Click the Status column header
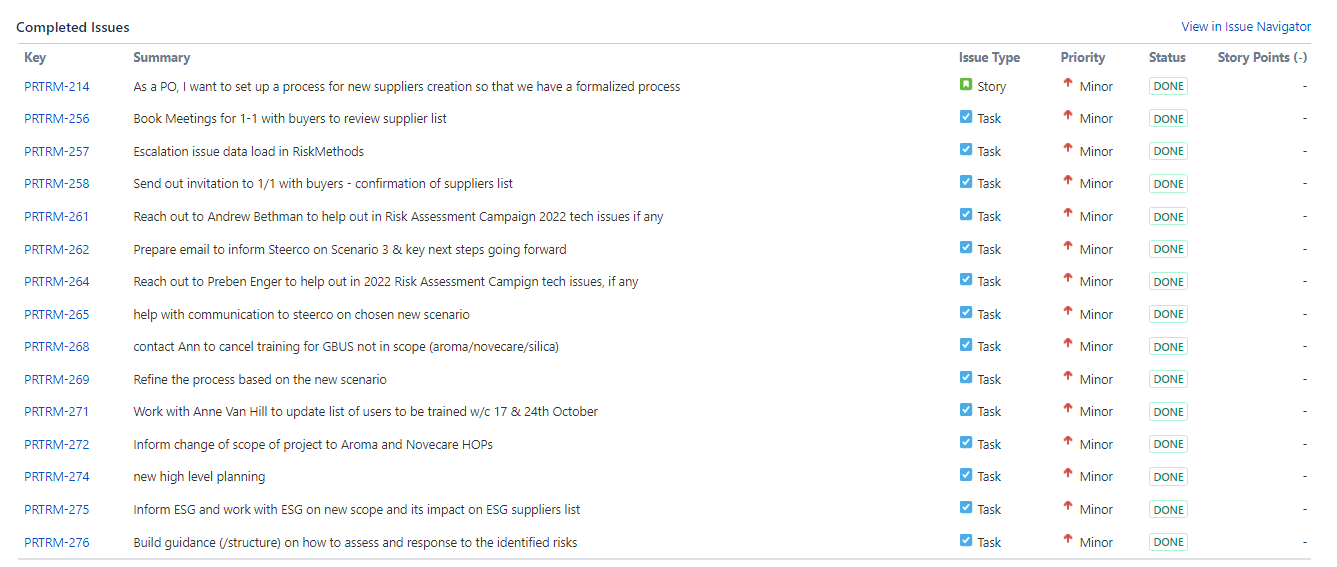 point(1167,58)
